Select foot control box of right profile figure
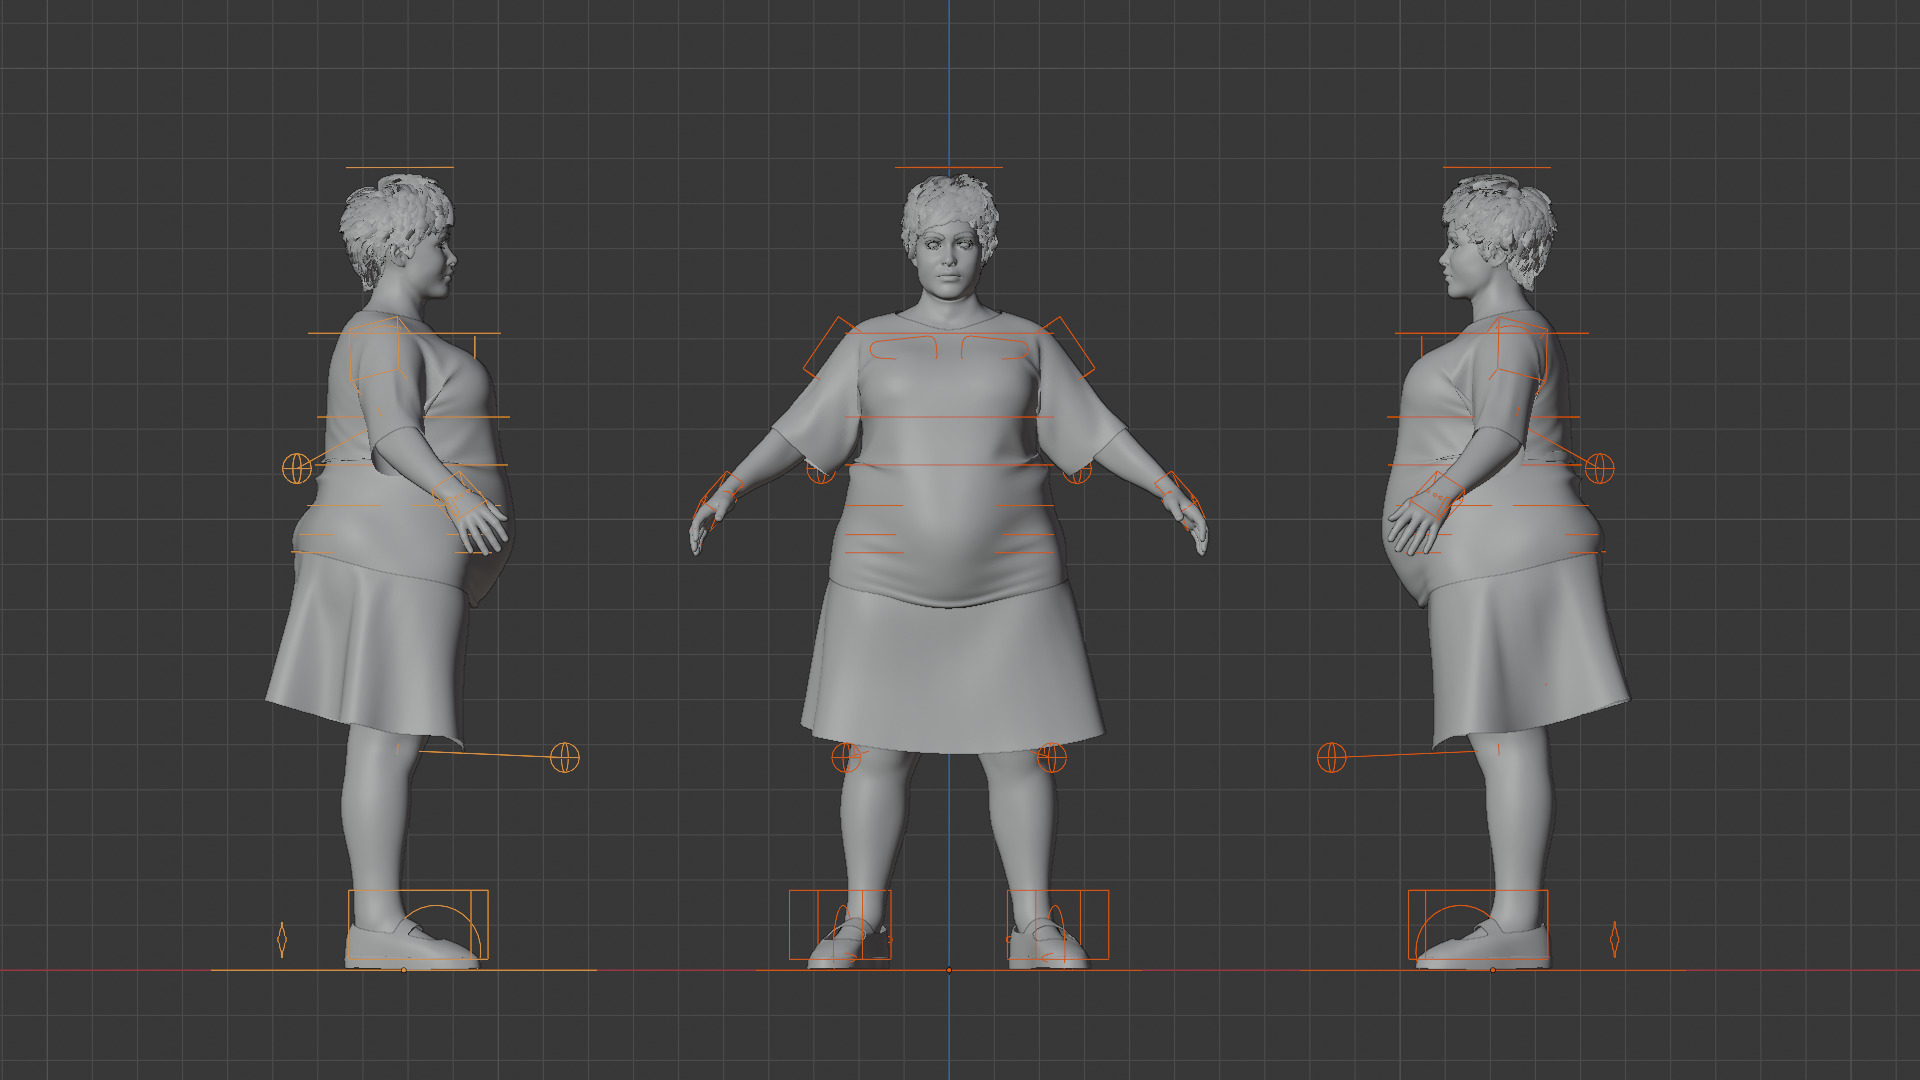This screenshot has height=1080, width=1920. click(x=1478, y=925)
